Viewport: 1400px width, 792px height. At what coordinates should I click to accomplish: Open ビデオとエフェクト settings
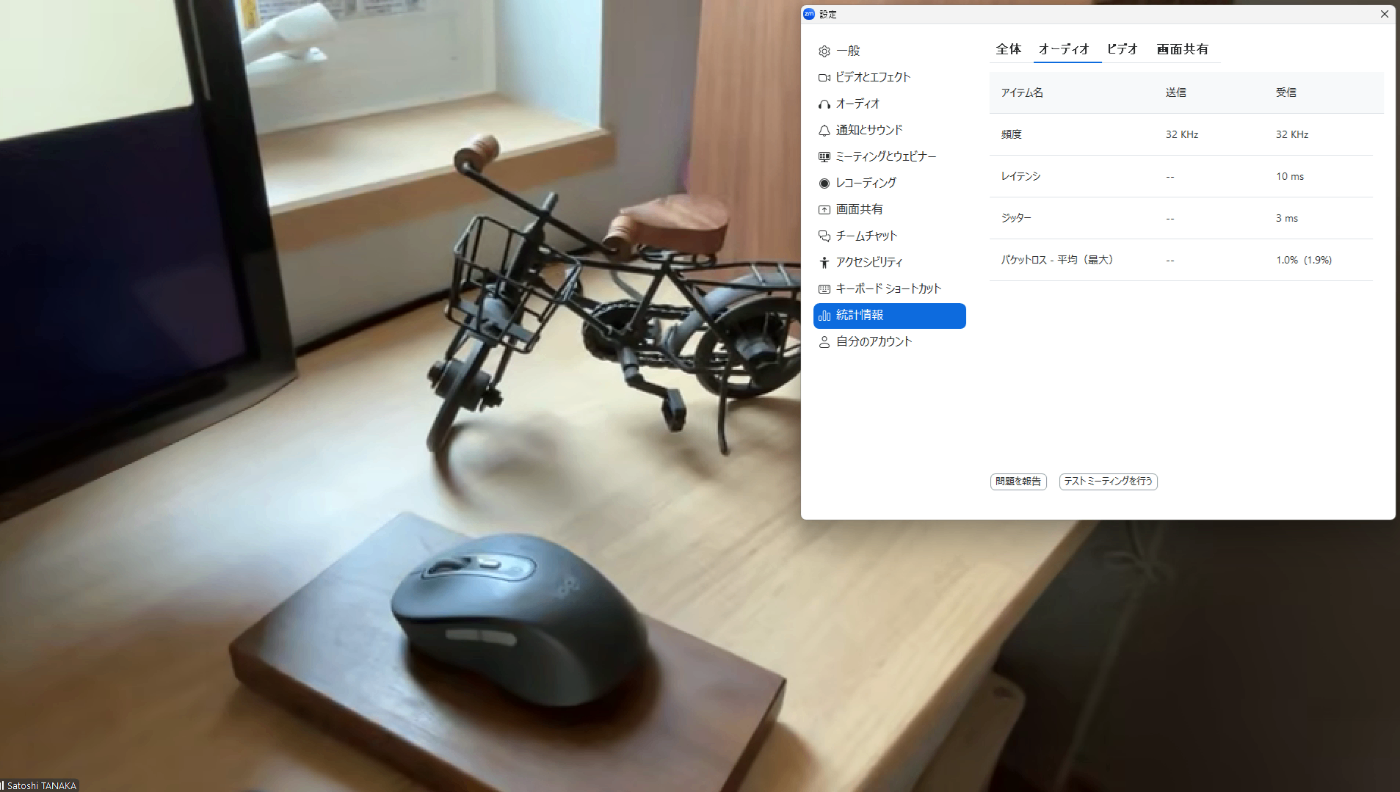pyautogui.click(x=889, y=77)
